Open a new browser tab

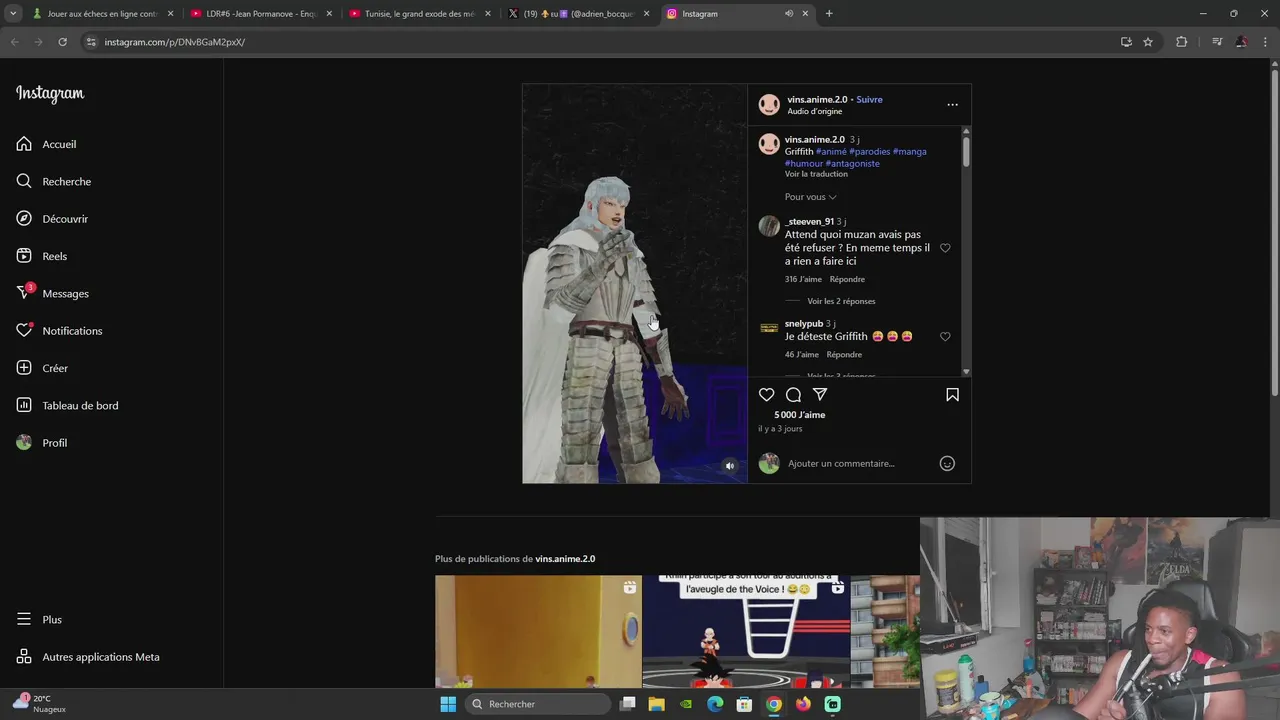[829, 14]
